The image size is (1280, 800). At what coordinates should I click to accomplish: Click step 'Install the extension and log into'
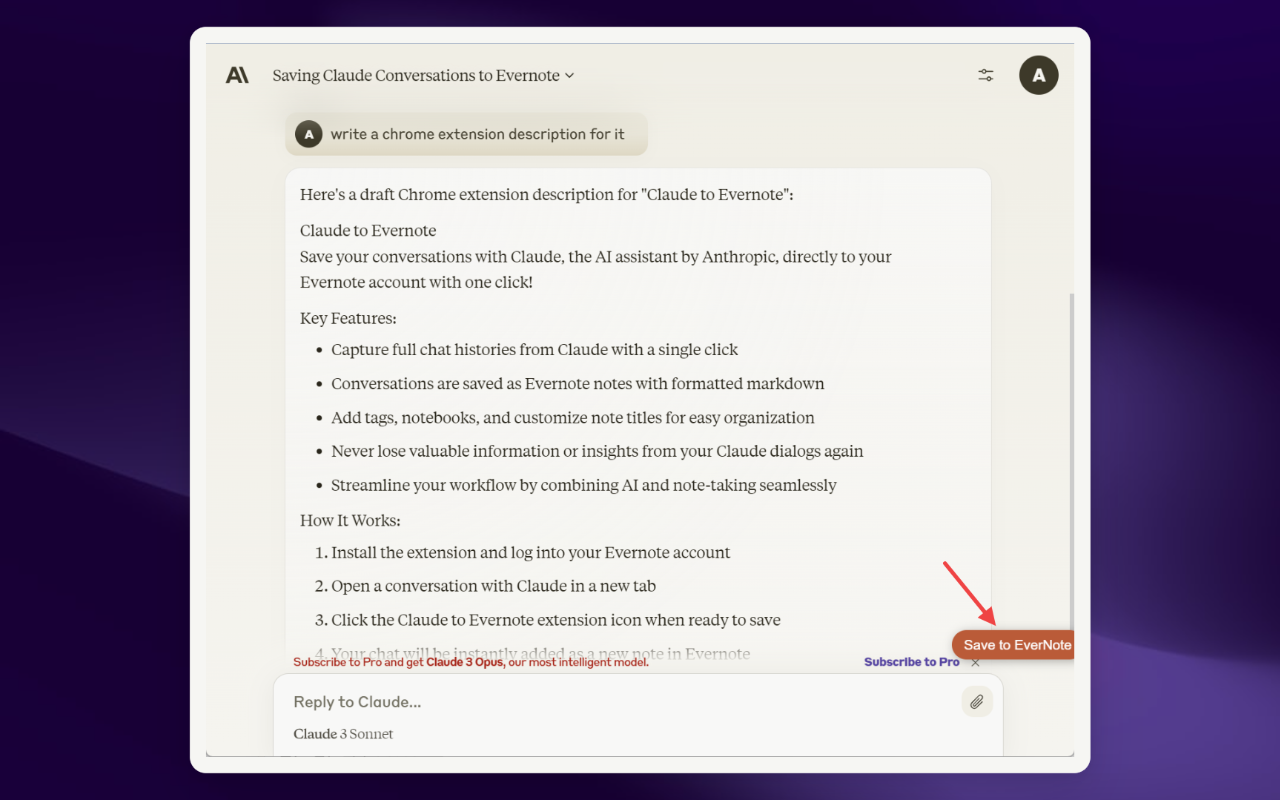531,552
